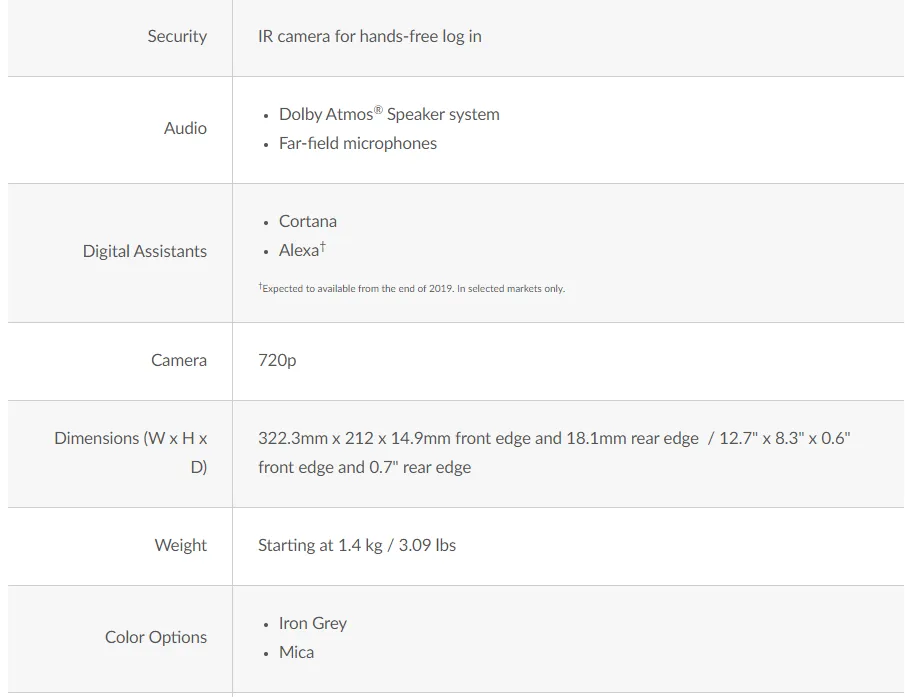Choose the Mica color option
This screenshot has width=919, height=697.
coord(296,652)
